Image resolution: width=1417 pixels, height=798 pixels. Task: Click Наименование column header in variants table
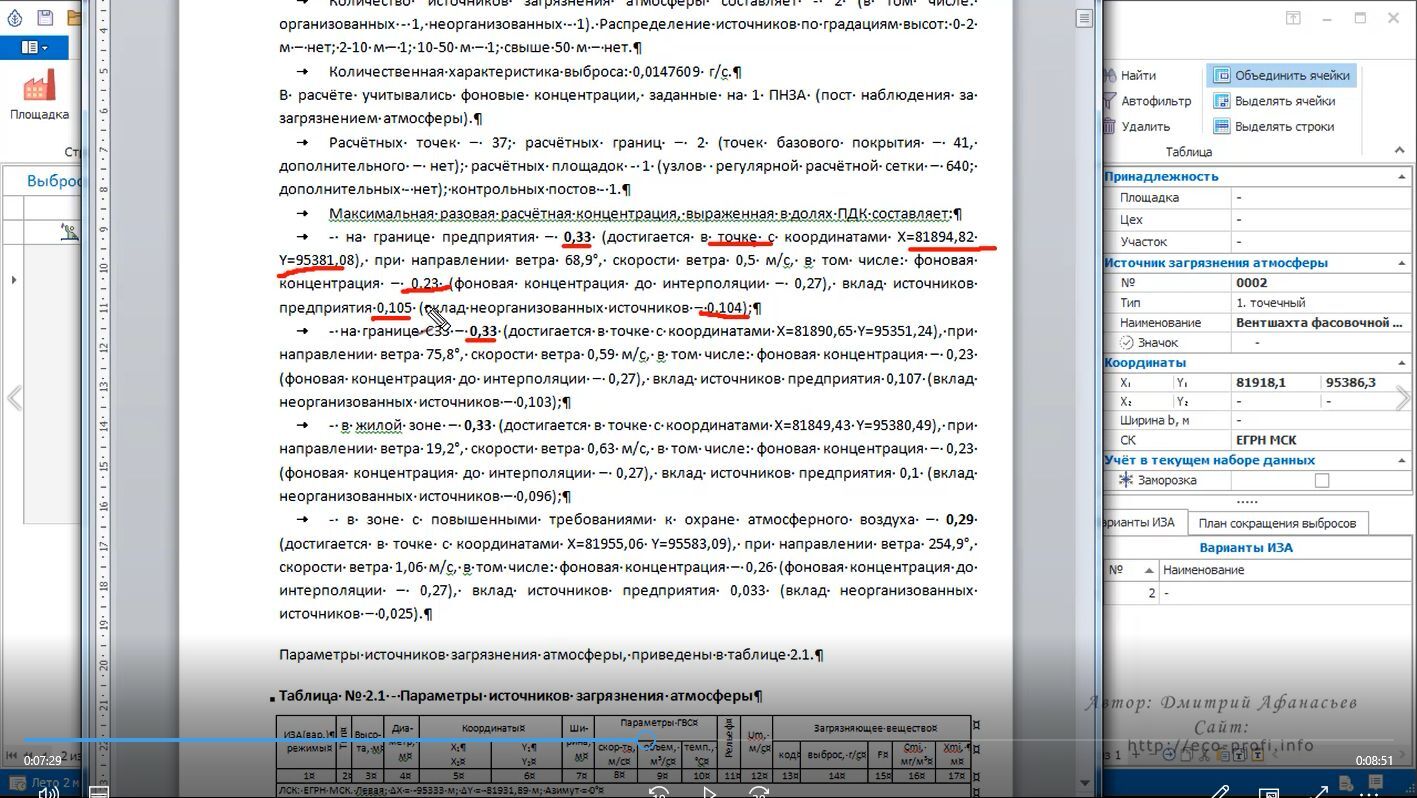click(x=1285, y=570)
